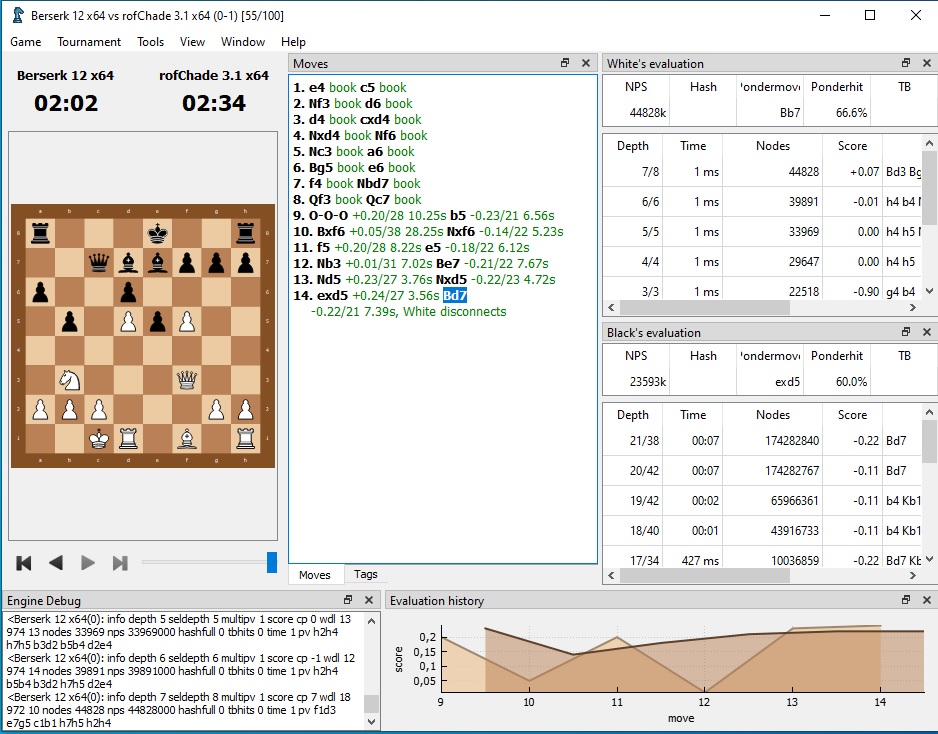Click Depth column header in White's evaluation
The image size is (938, 734).
coord(632,146)
